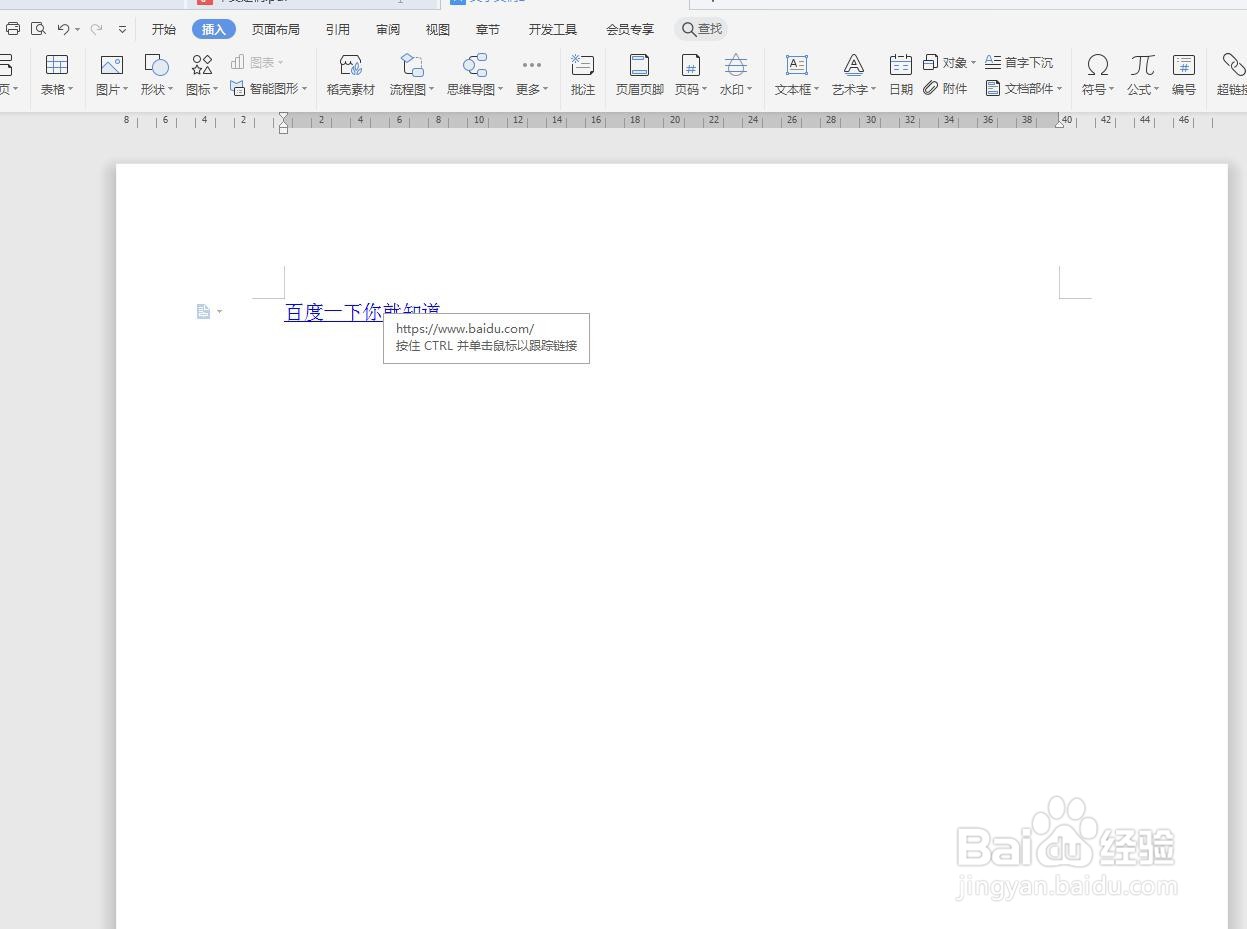Click the 百度一下你就知道 hyperlink text
The image size is (1247, 929).
click(x=363, y=312)
